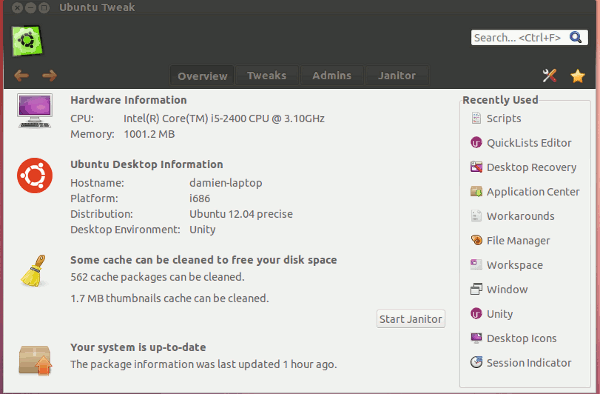
Task: Open Desktop Recovery link
Action: (532, 168)
